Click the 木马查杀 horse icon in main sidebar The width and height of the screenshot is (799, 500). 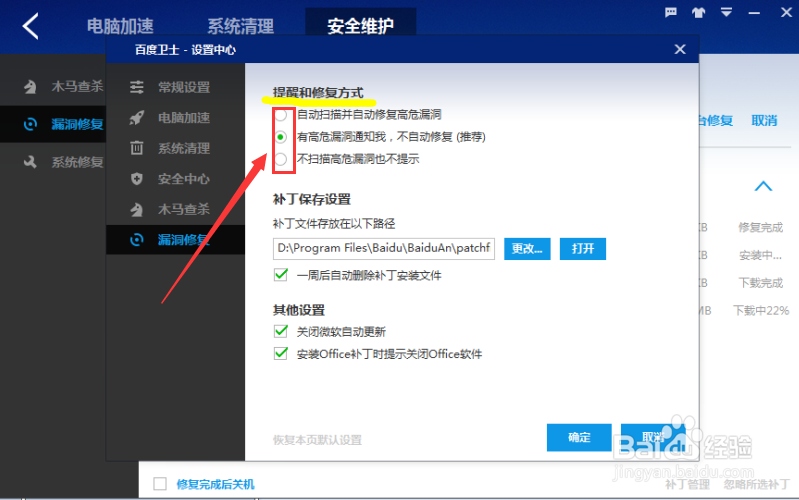click(30, 87)
